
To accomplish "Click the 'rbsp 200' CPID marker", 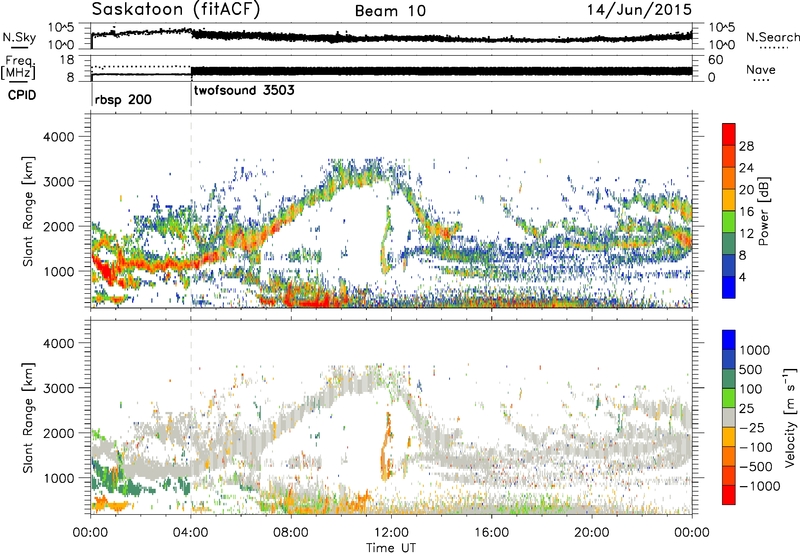I will click(123, 99).
